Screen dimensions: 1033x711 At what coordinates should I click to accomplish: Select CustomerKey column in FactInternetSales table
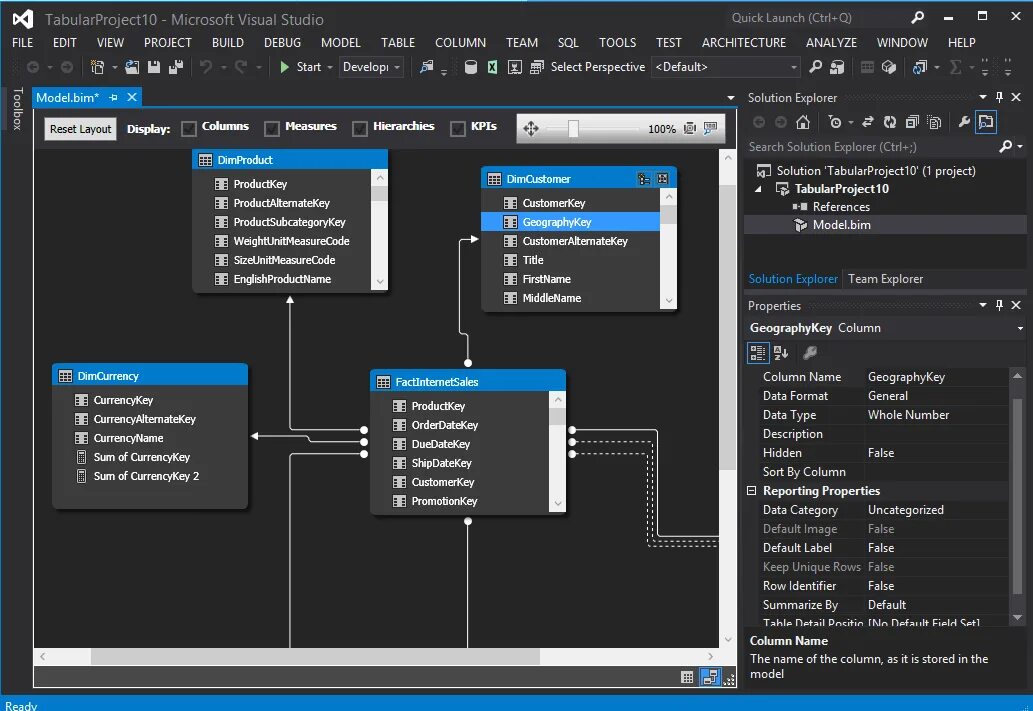443,482
